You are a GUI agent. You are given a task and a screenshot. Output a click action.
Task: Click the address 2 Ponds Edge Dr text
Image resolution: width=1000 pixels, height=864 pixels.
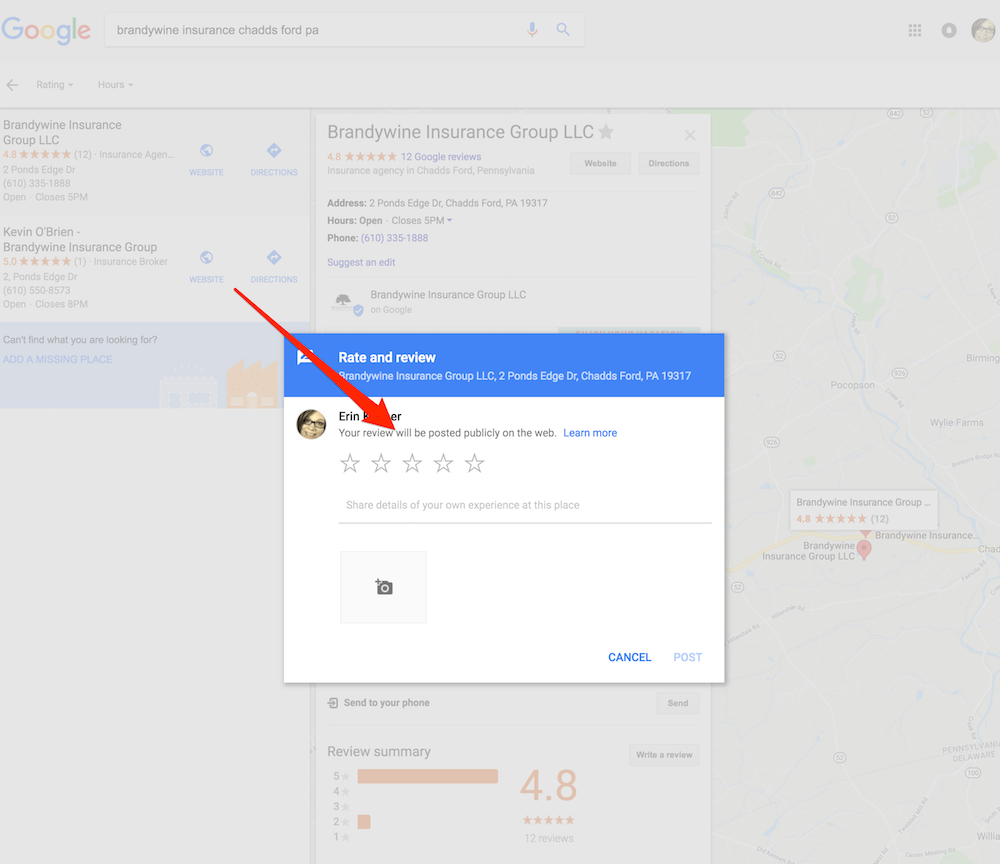[458, 203]
